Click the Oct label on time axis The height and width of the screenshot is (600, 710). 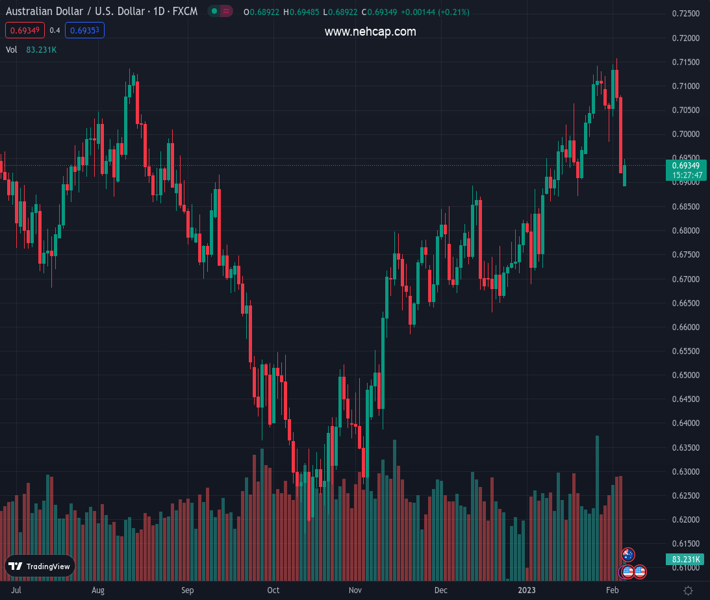(x=273, y=591)
